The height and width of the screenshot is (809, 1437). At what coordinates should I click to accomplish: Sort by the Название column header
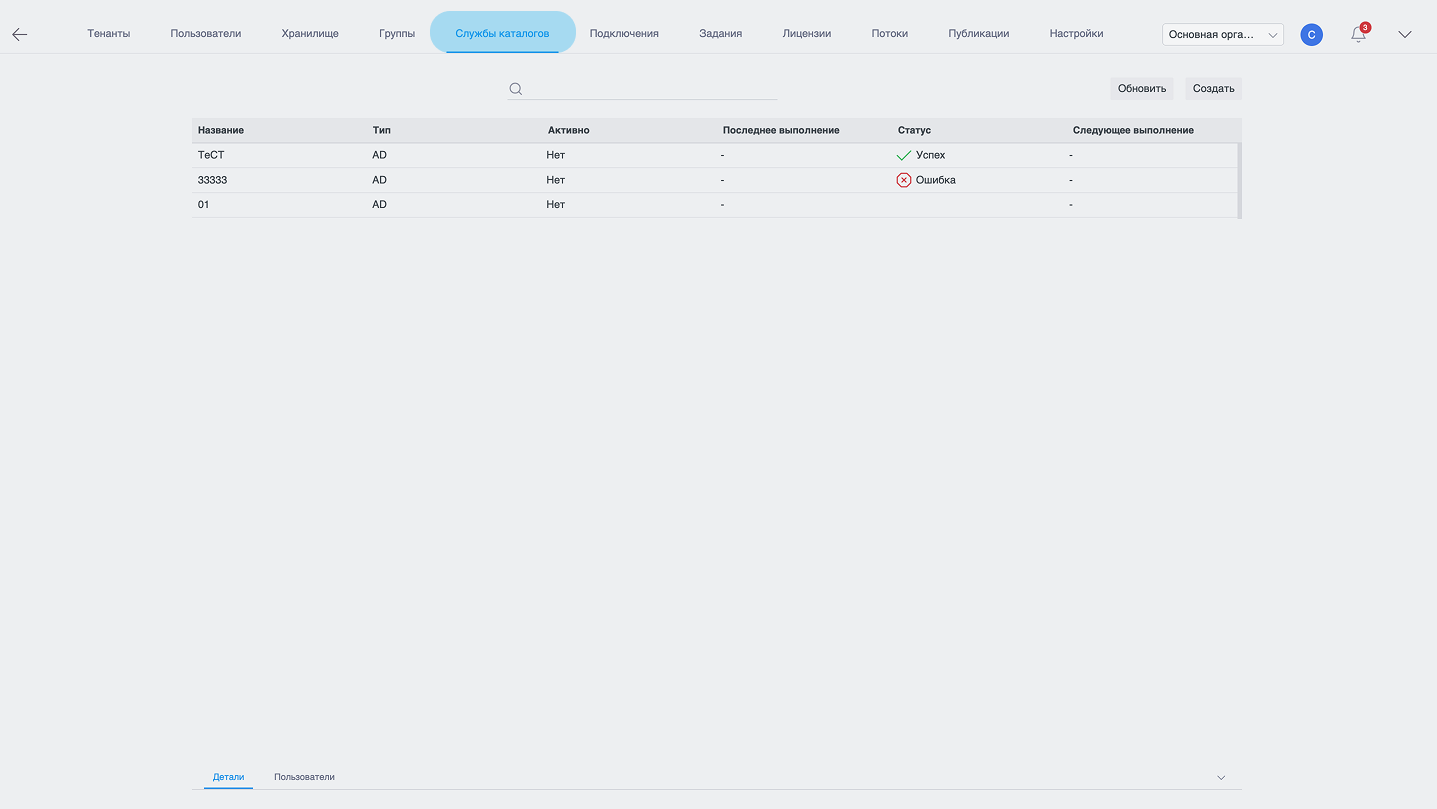pos(221,130)
